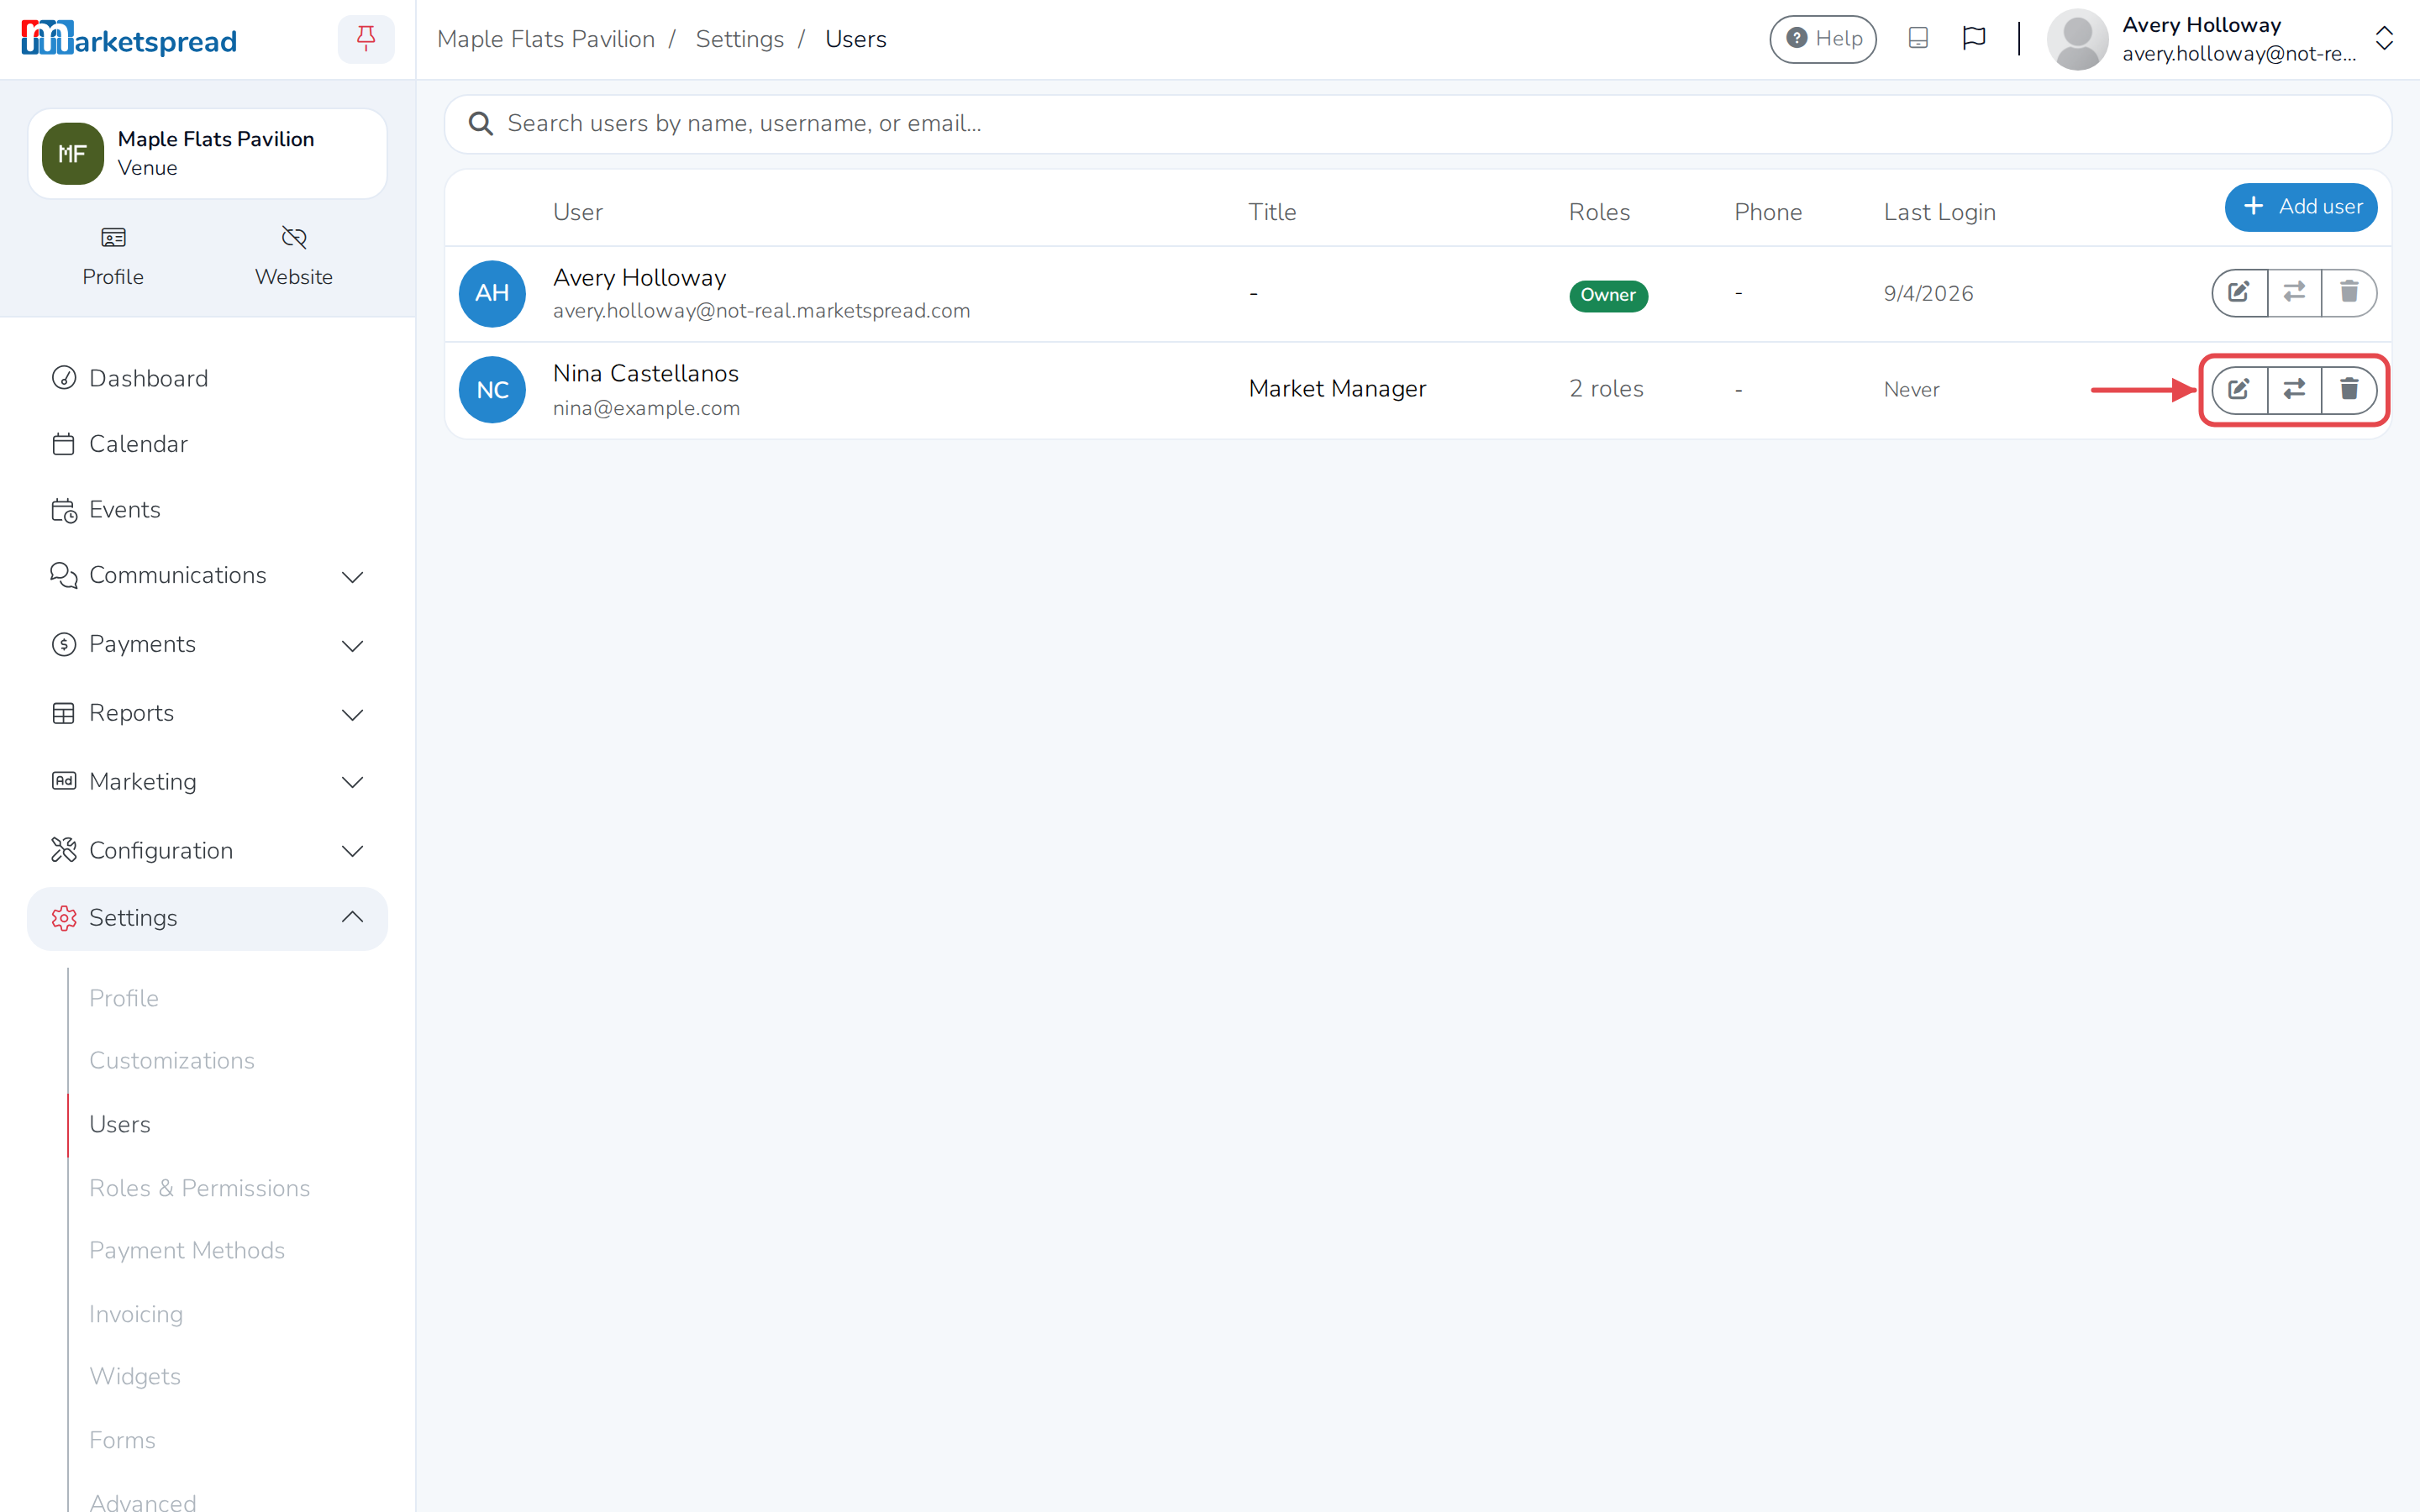
Task: Click delete icon for Avery Holloway
Action: click(x=2349, y=292)
